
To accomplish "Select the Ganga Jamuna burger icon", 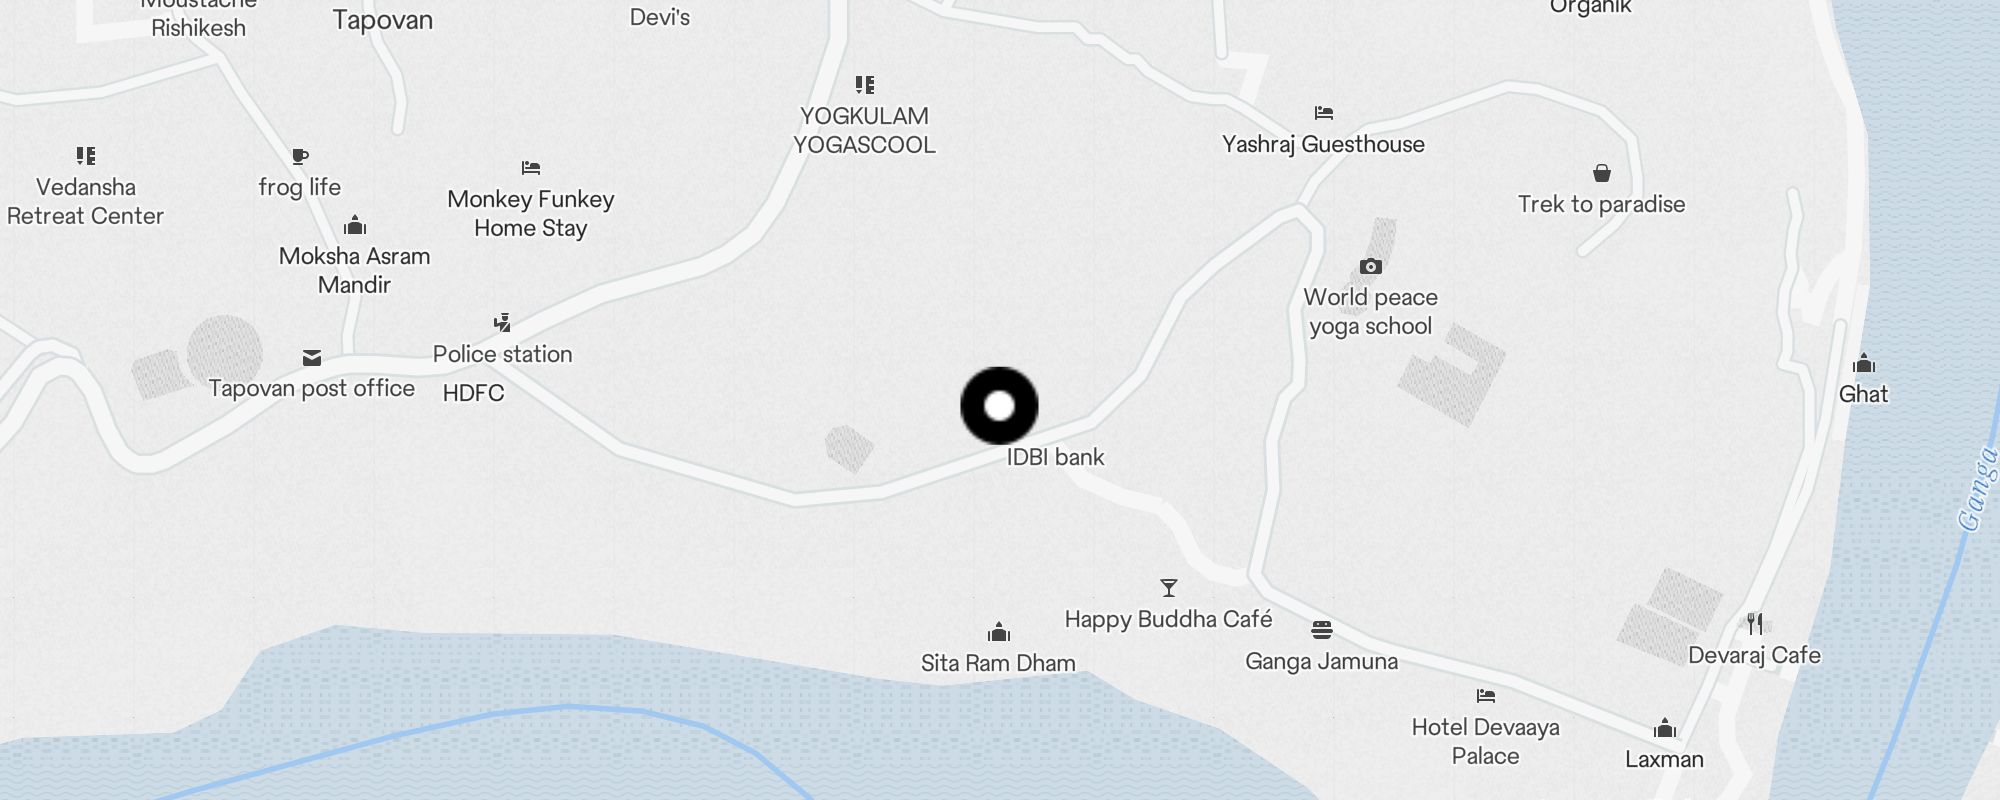I will point(1322,630).
